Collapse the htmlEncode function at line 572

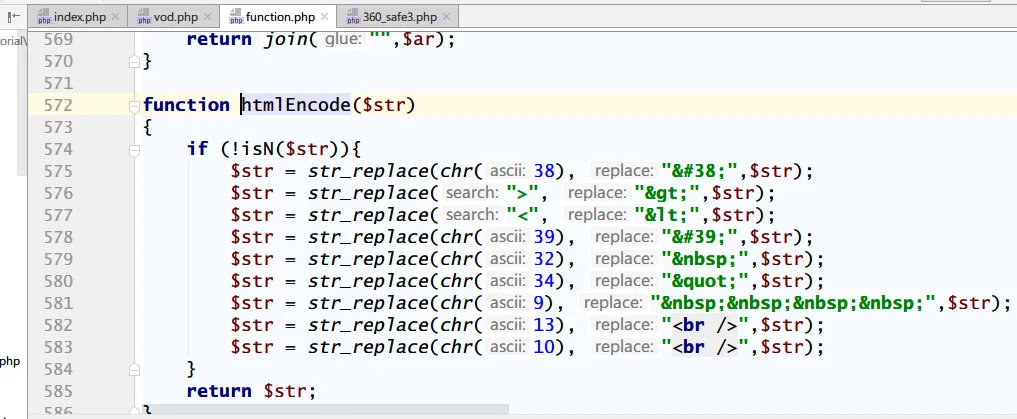click(x=135, y=106)
